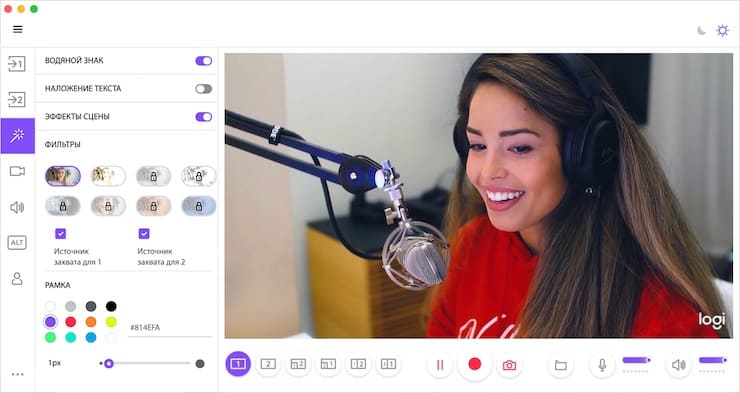The width and height of the screenshot is (740, 393).
Task: Open the ALT shortcuts sidebar icon
Action: pos(17,242)
